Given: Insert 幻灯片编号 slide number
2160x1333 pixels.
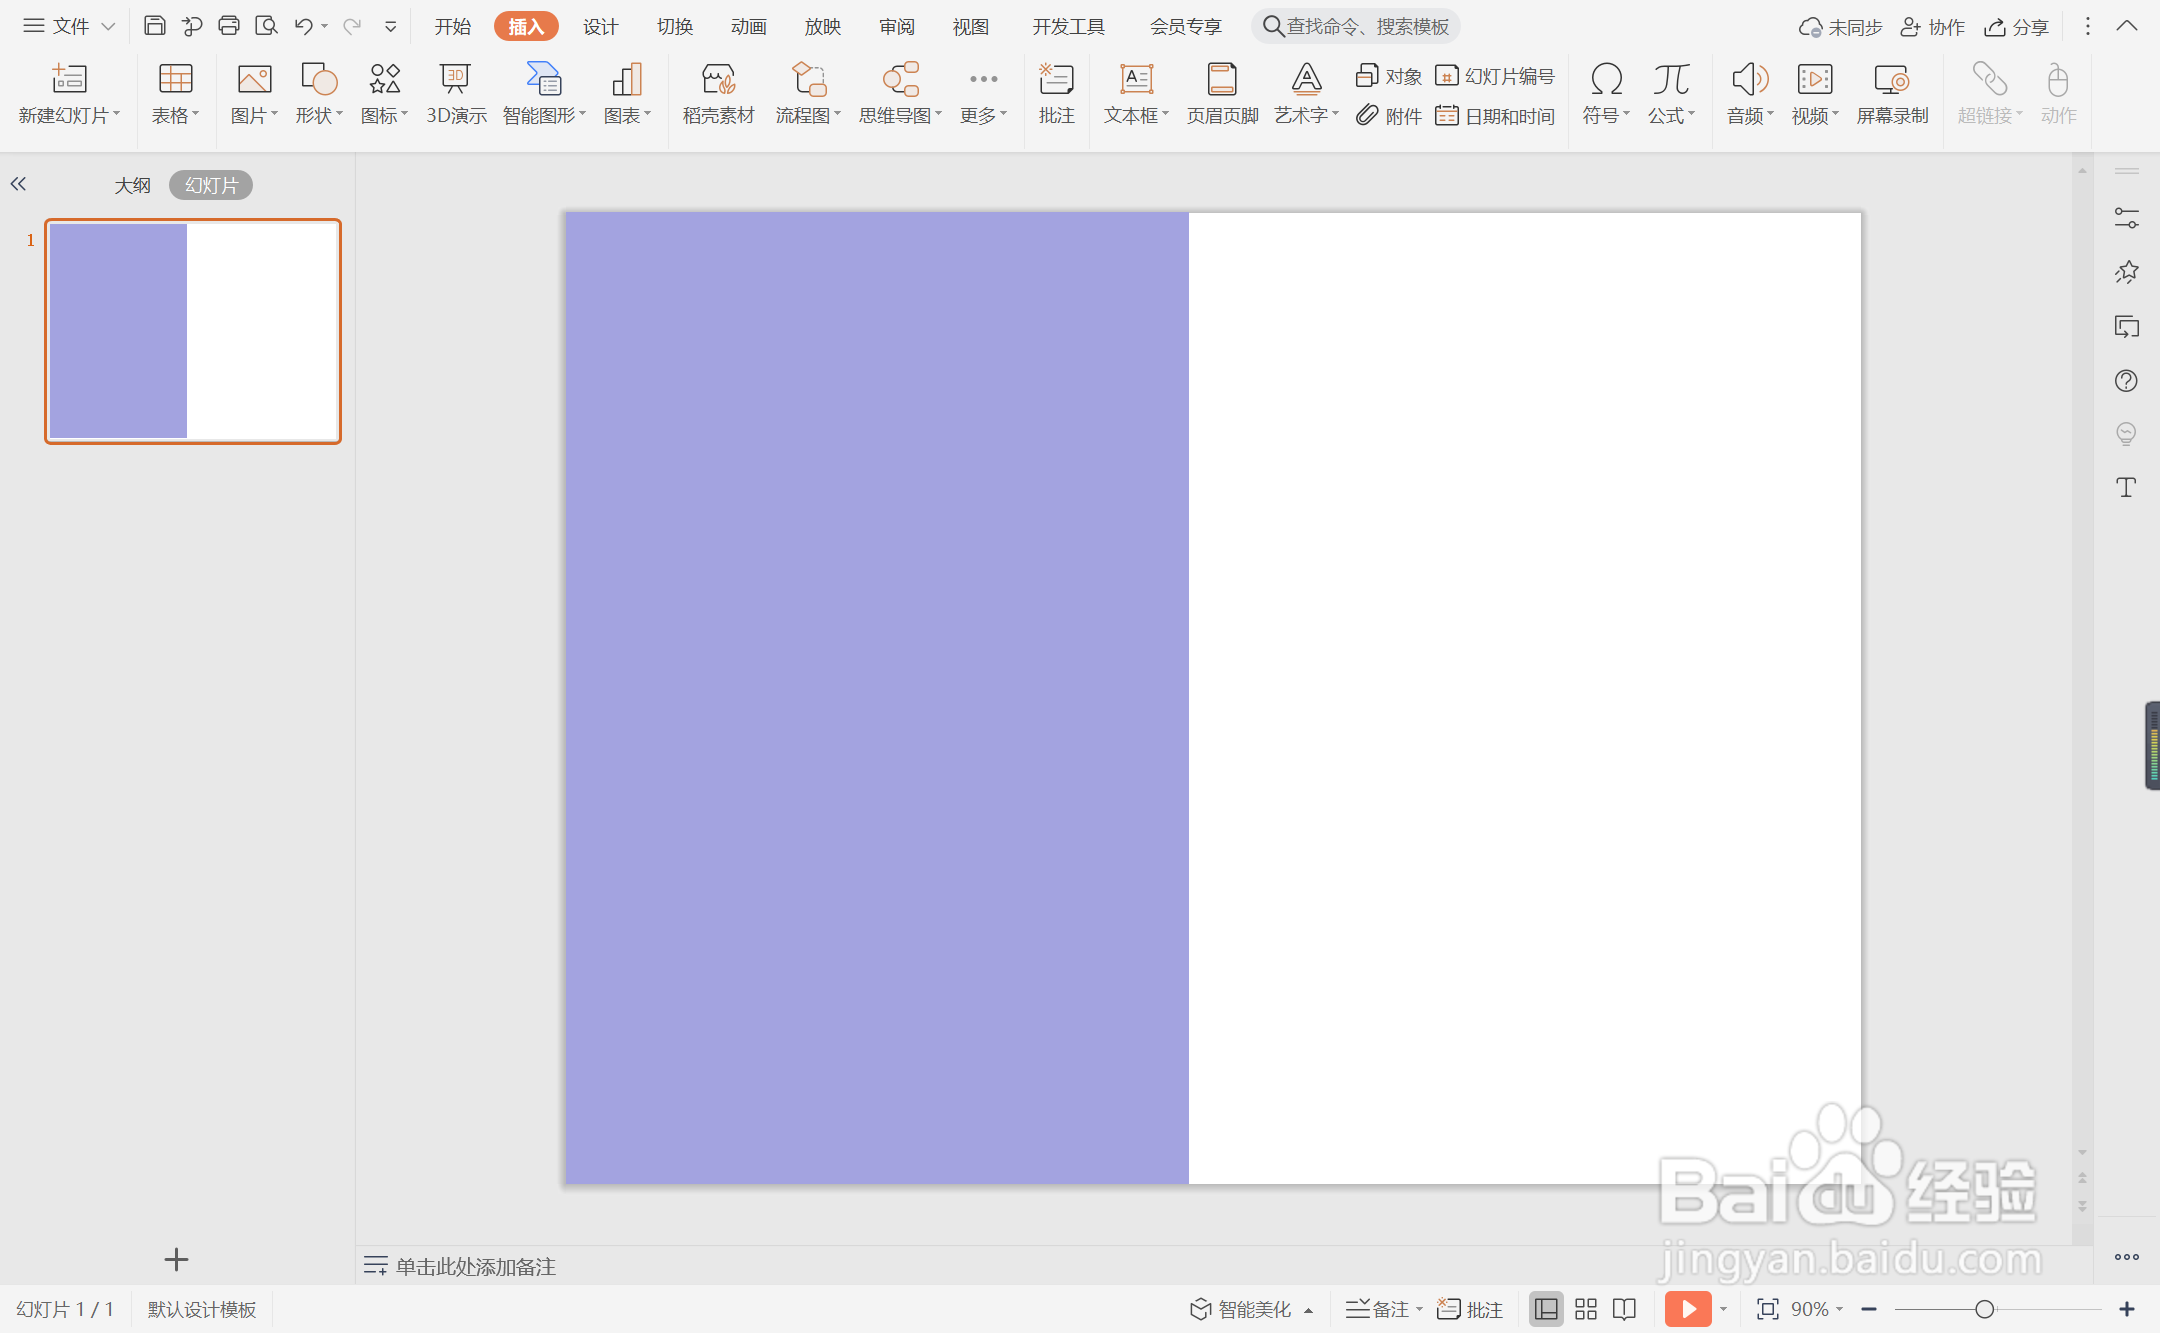Looking at the screenshot, I should click(x=1495, y=76).
